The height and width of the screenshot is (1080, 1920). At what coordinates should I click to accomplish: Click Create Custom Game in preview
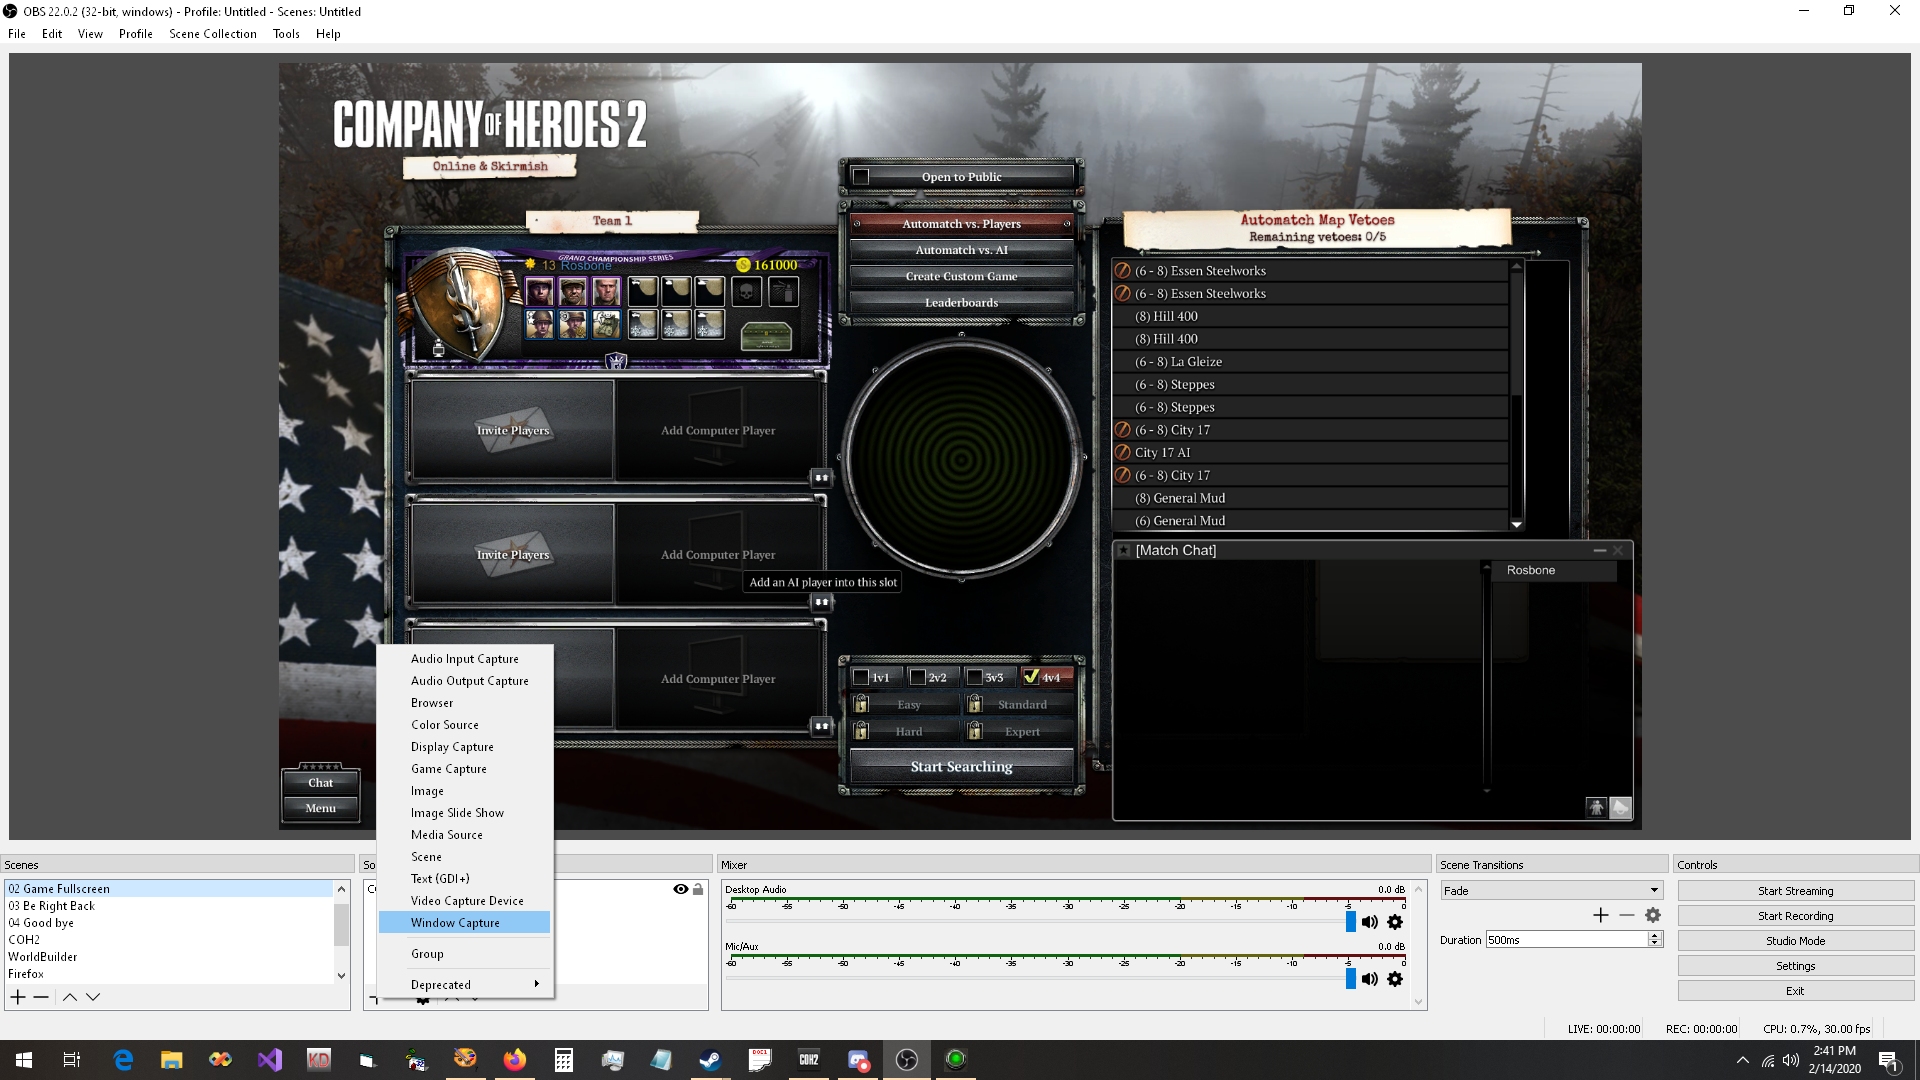961,276
